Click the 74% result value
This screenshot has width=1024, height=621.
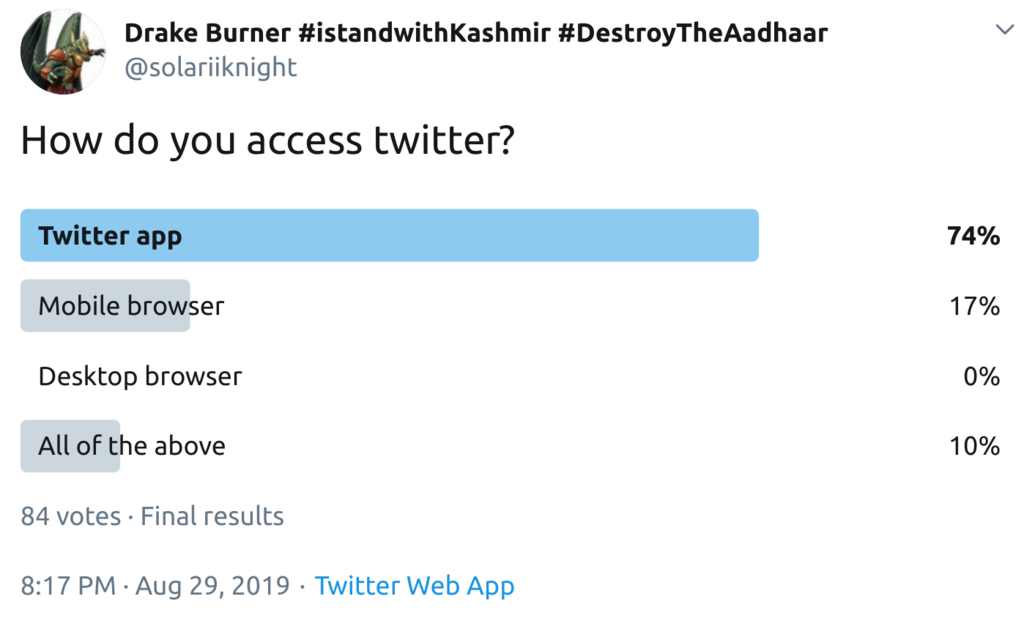(974, 236)
